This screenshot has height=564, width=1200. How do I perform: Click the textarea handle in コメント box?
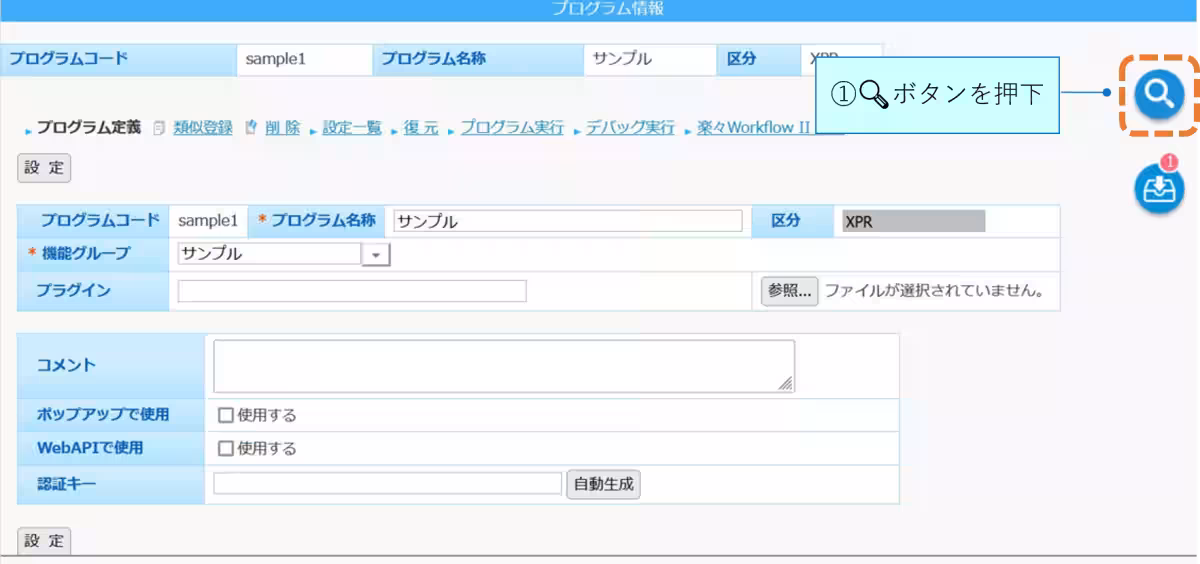tap(786, 383)
